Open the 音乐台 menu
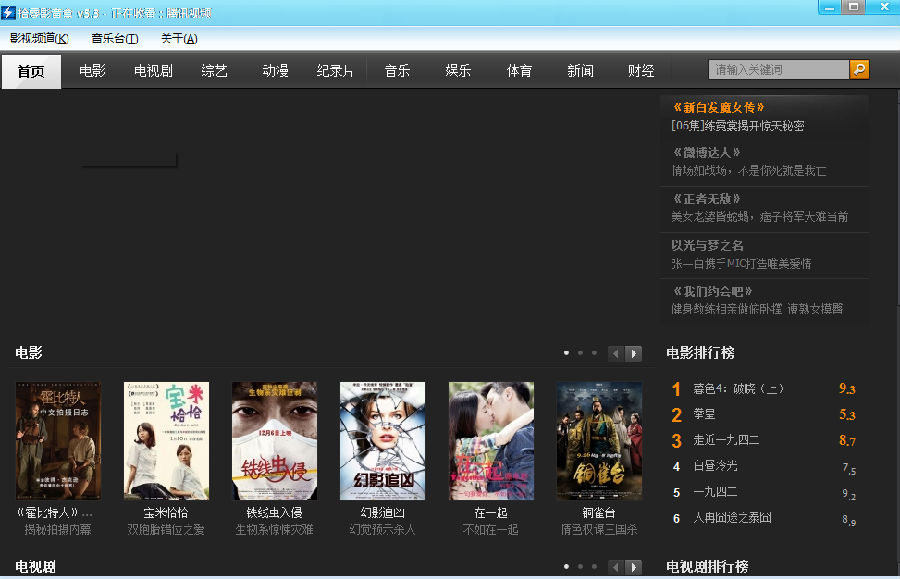The width and height of the screenshot is (900, 579). click(x=114, y=38)
